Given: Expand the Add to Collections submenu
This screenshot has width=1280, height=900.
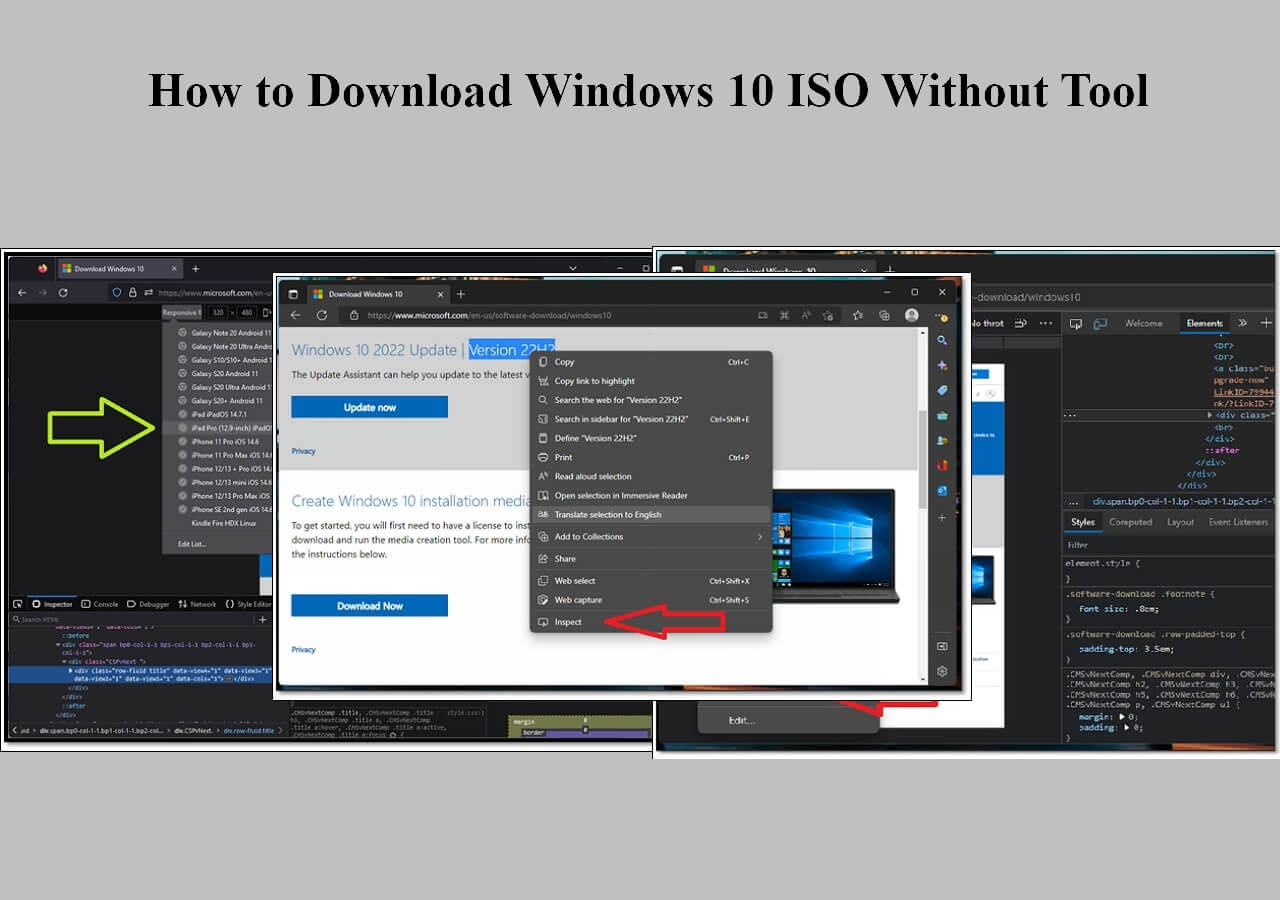Looking at the screenshot, I should coord(760,537).
